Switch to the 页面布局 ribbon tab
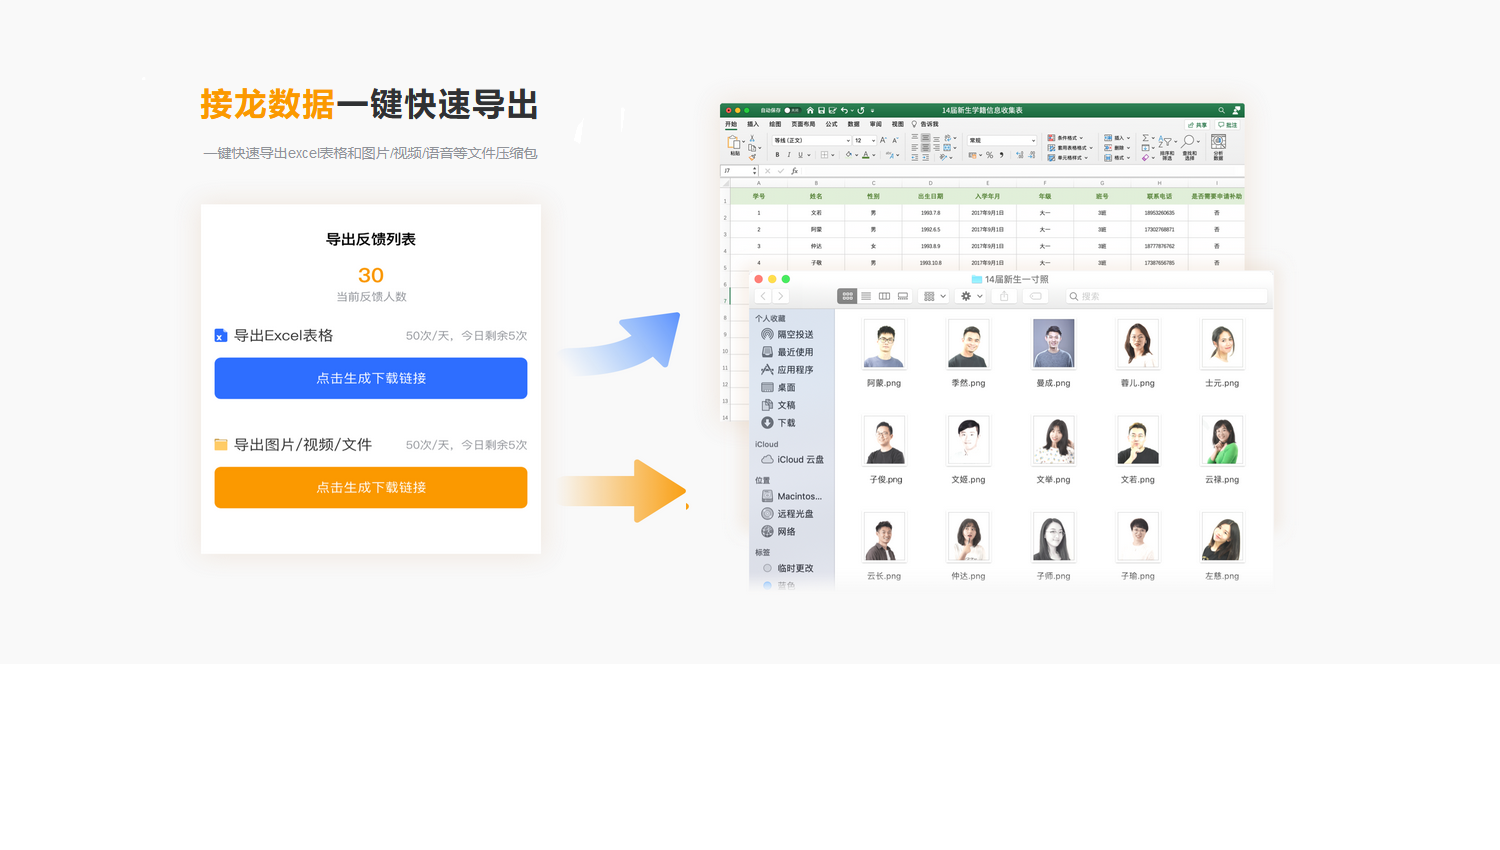 (x=803, y=124)
